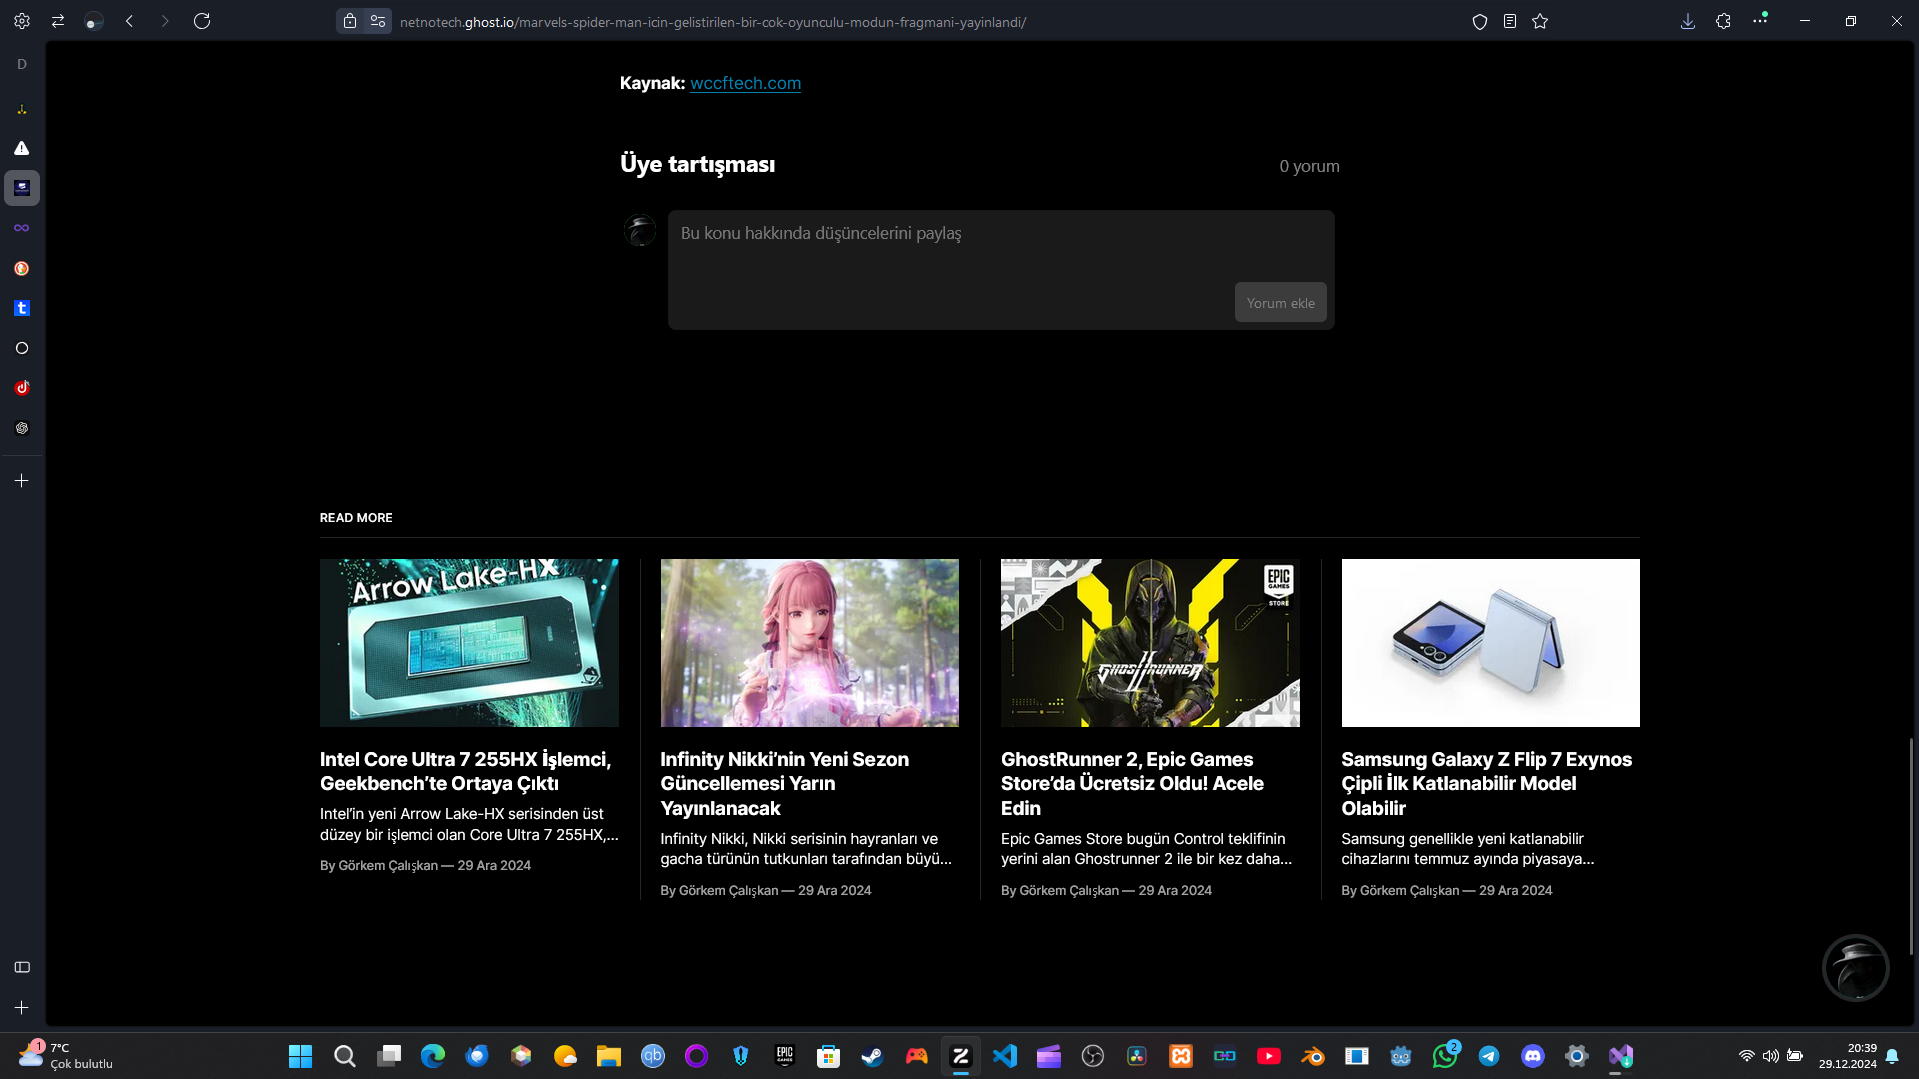Viewport: 1919px width, 1079px height.
Task: Open WhatsApp with 2 notifications
Action: (1445, 1056)
